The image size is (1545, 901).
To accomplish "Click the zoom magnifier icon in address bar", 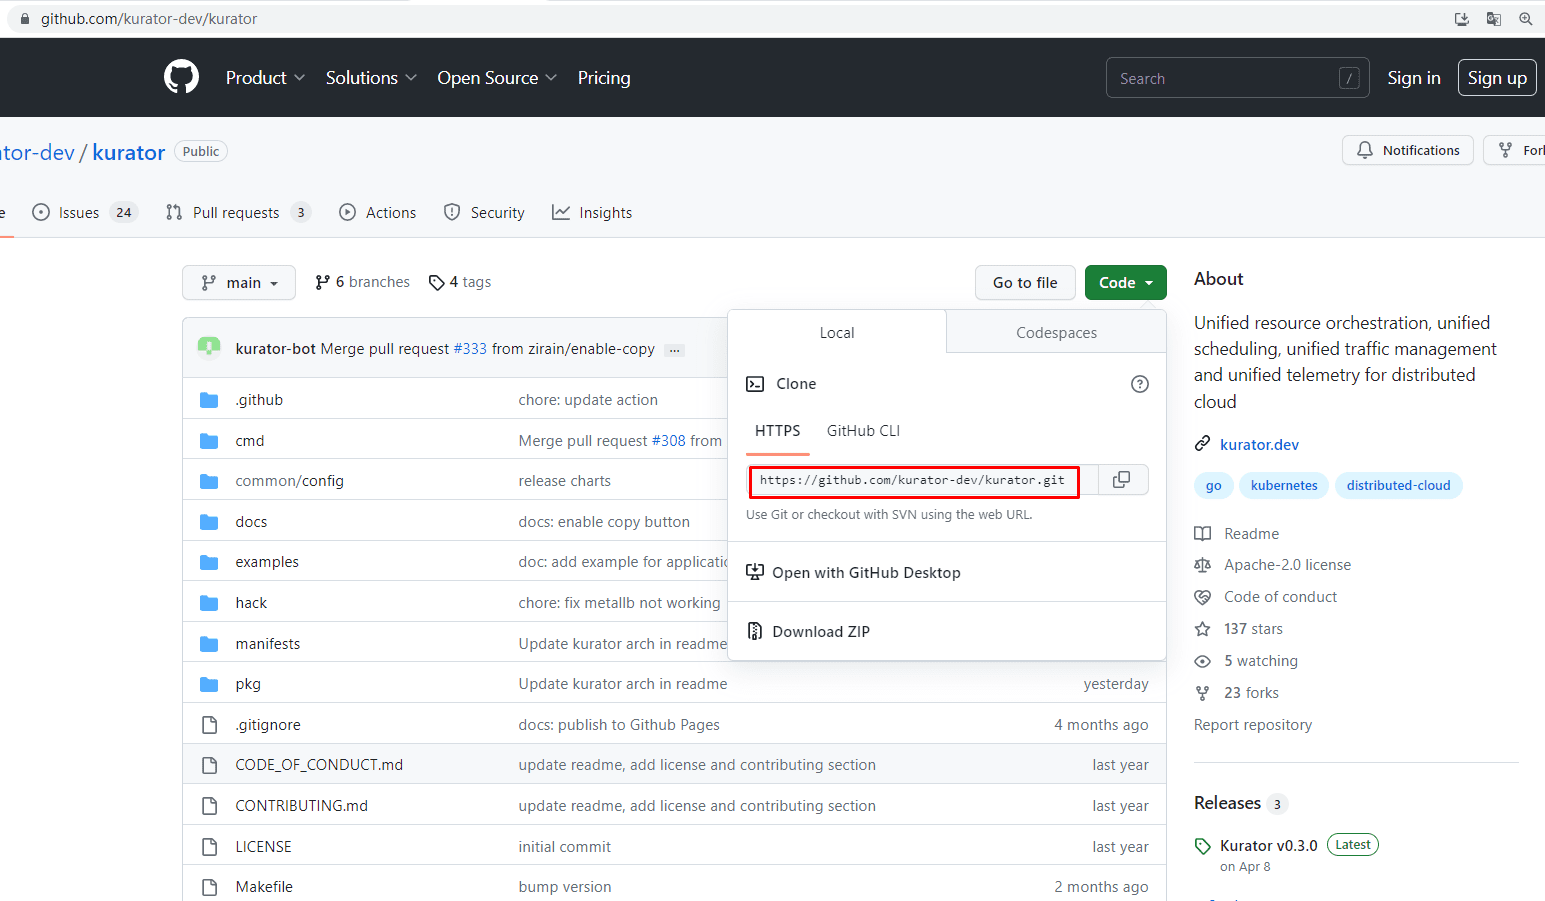I will (1525, 19).
